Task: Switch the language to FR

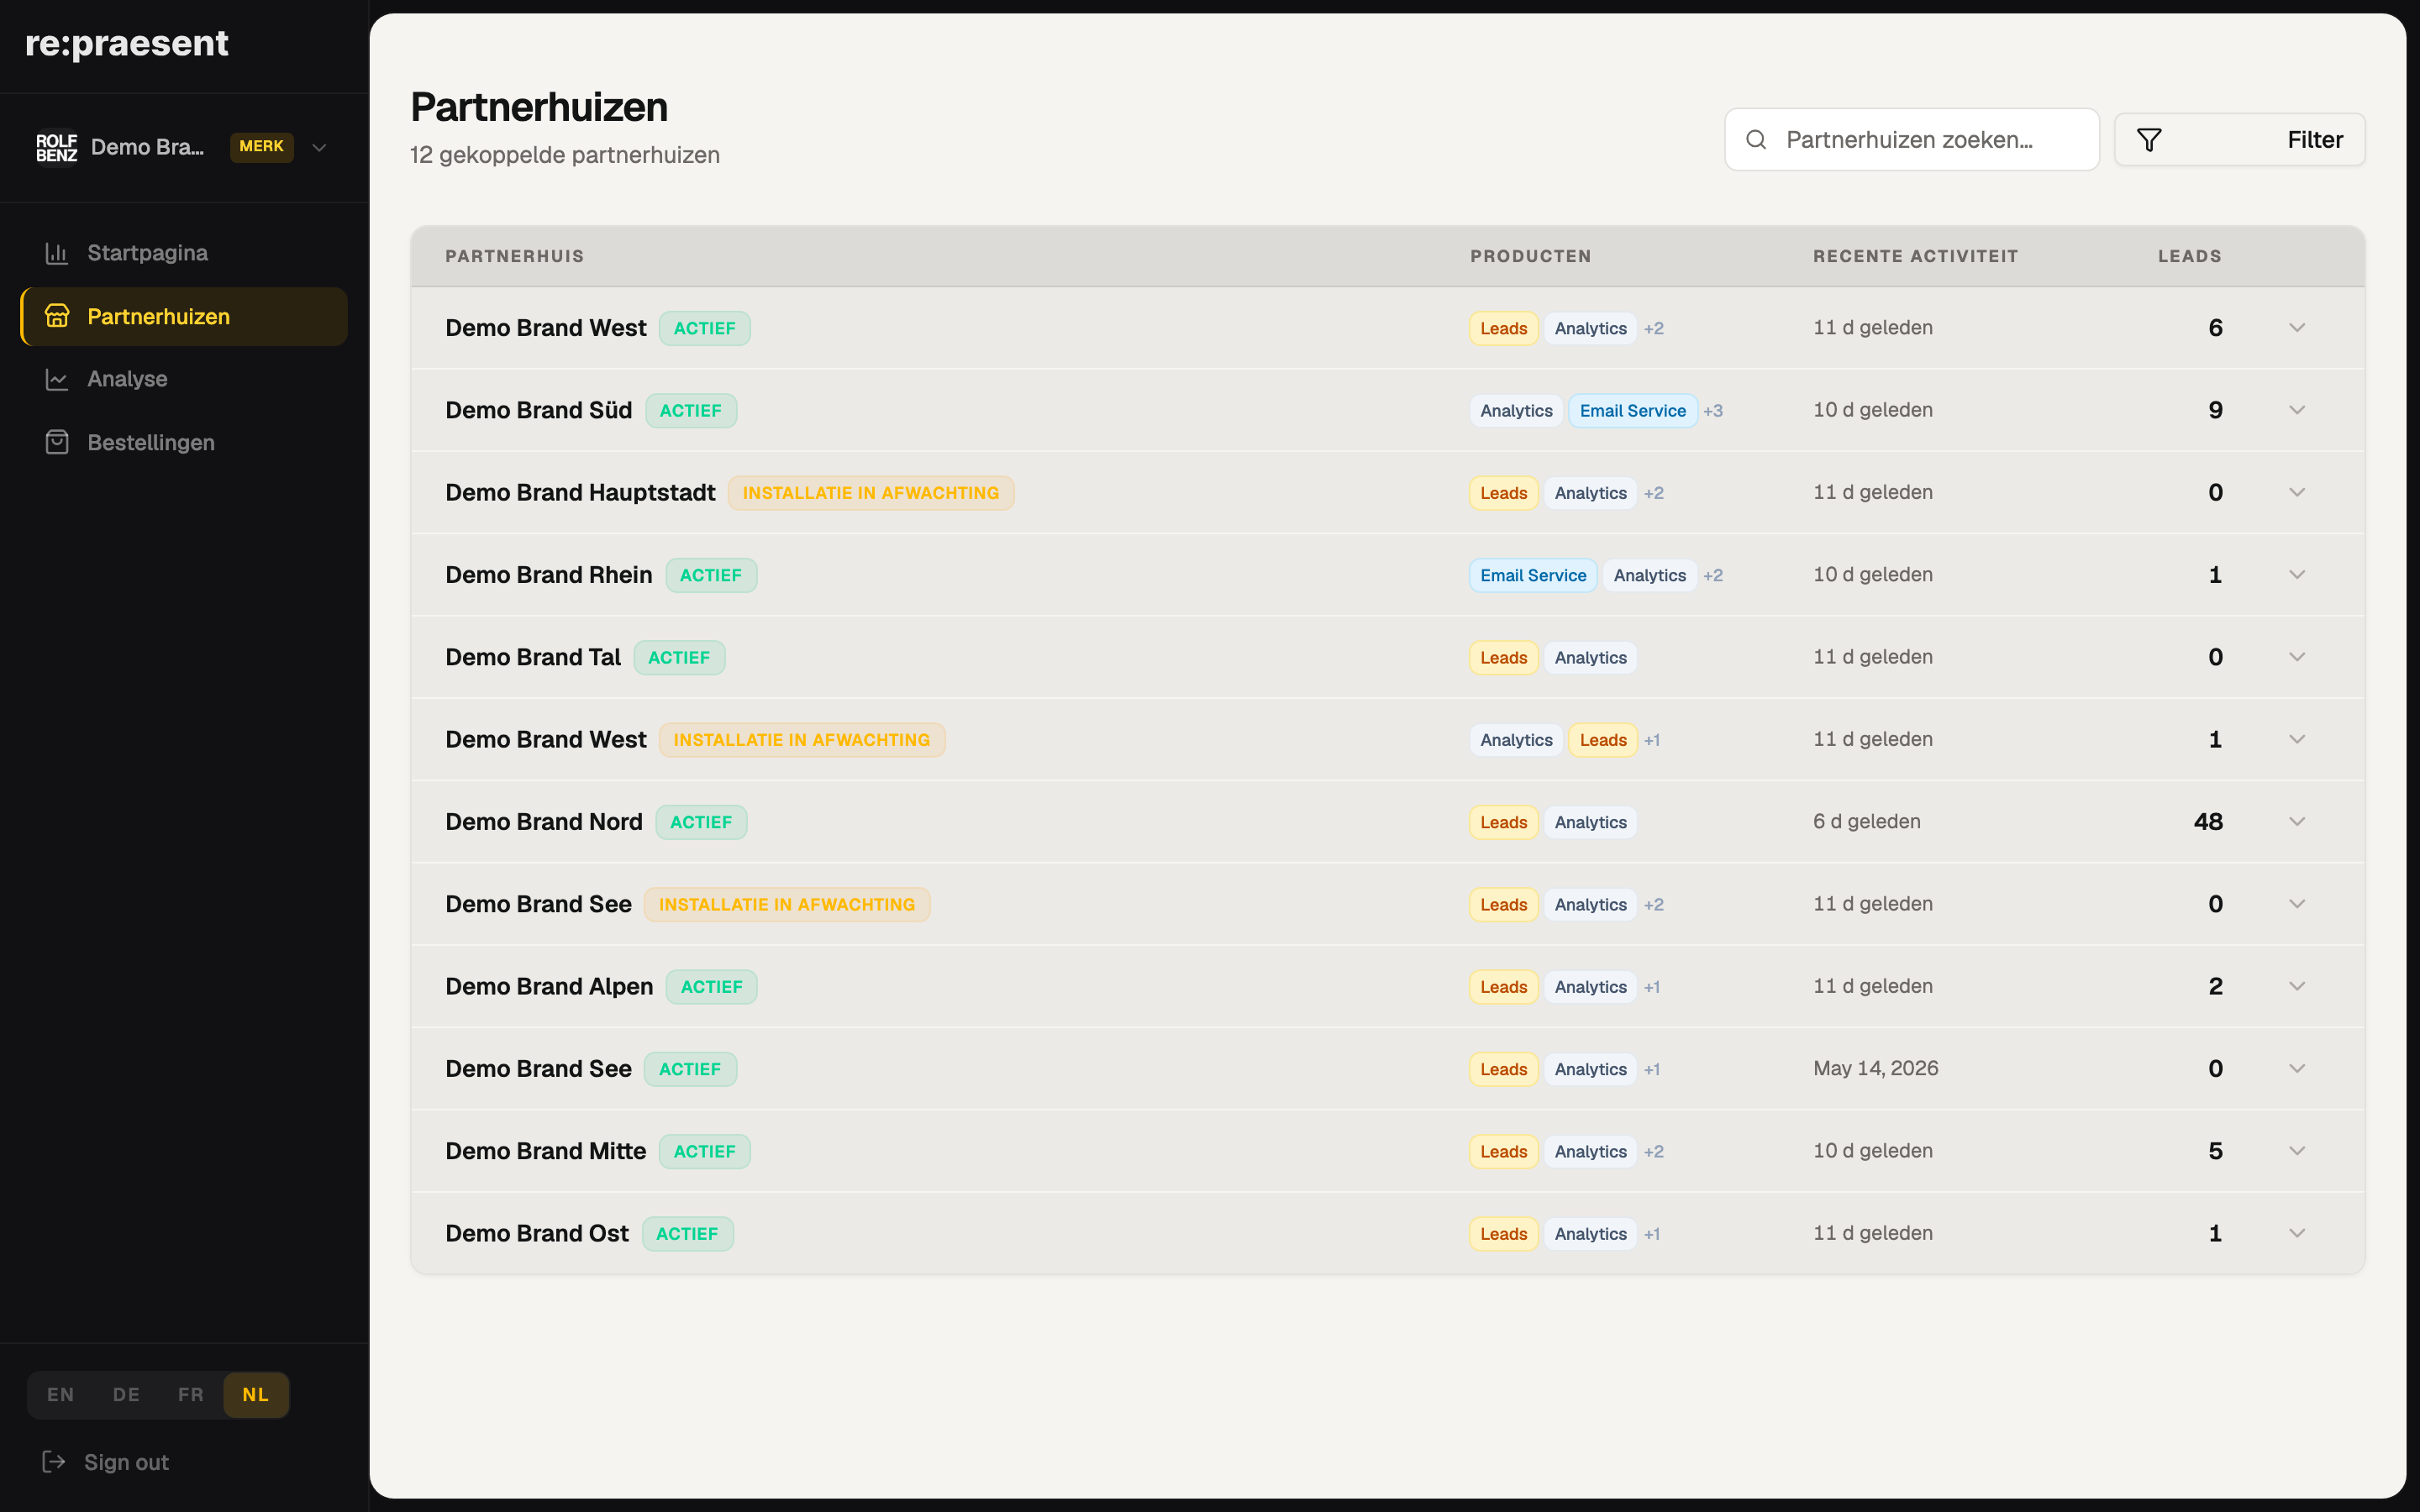Action: click(x=190, y=1395)
